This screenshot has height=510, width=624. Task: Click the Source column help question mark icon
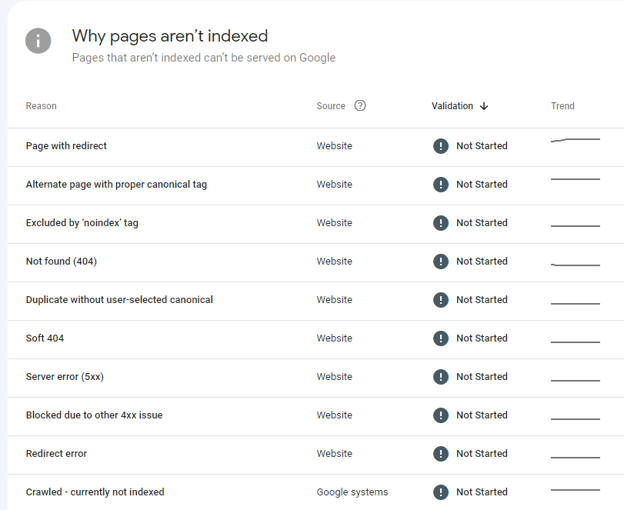click(360, 106)
